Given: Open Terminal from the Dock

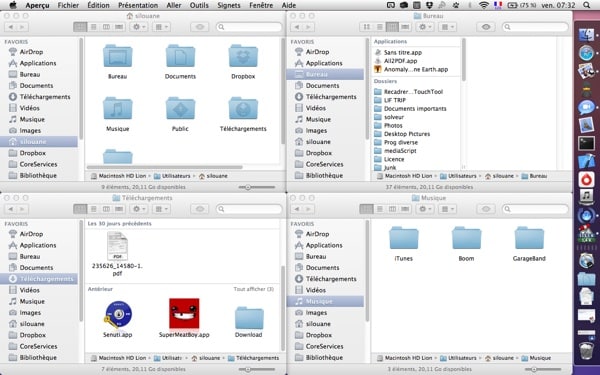Looking at the screenshot, I should point(586,144).
